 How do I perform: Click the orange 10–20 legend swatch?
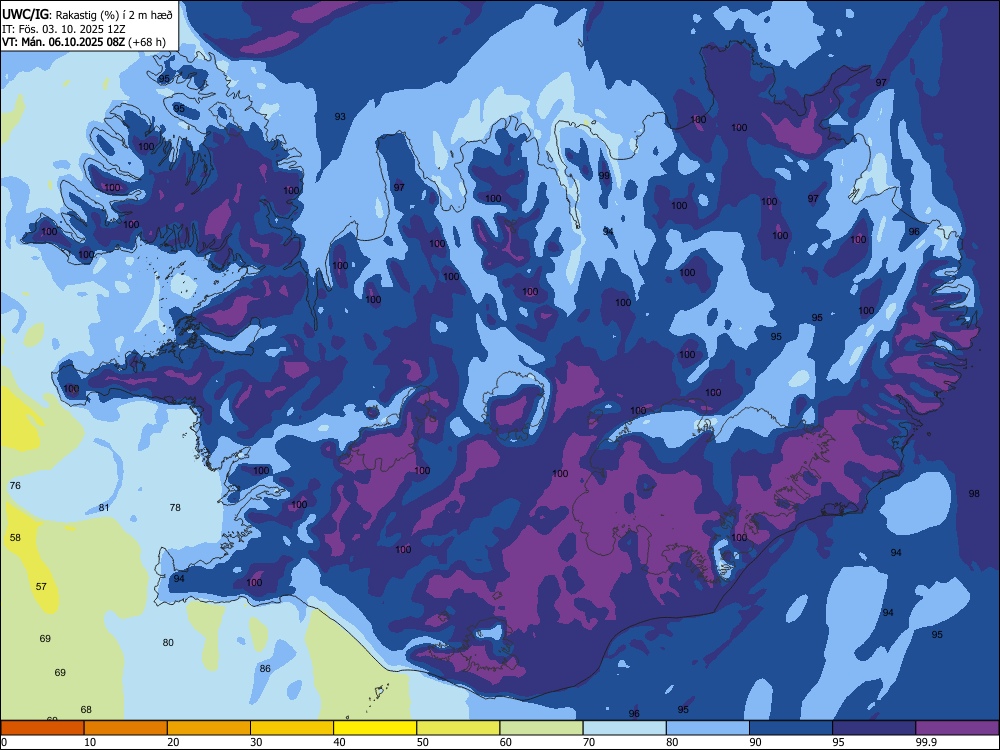[x=126, y=728]
